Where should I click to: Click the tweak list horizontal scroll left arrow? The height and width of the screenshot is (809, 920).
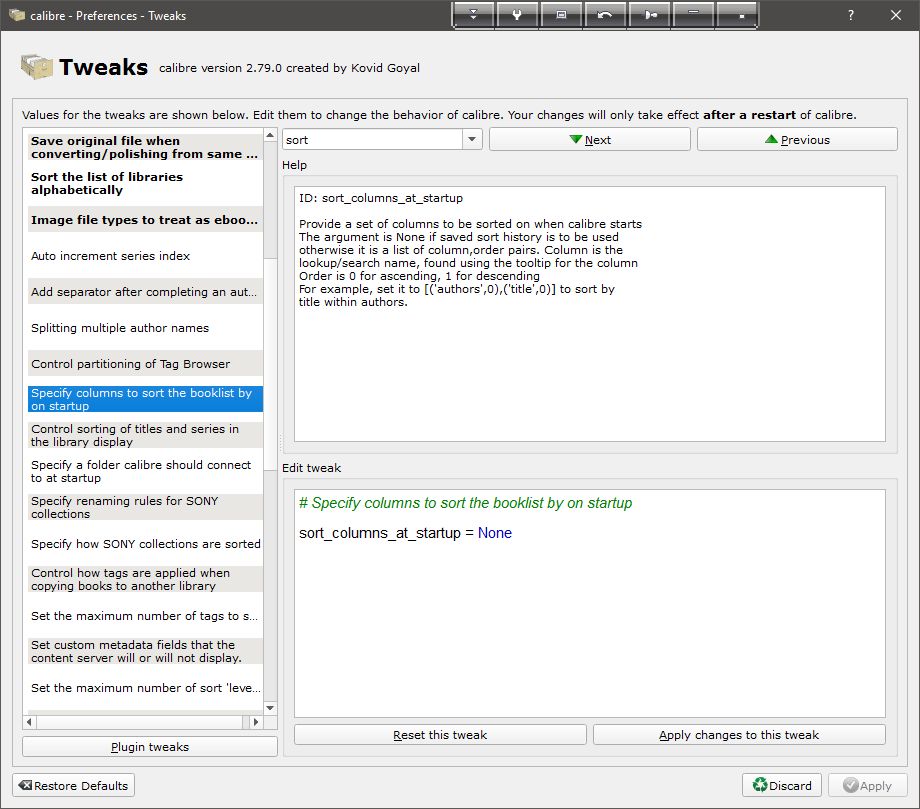pos(29,722)
